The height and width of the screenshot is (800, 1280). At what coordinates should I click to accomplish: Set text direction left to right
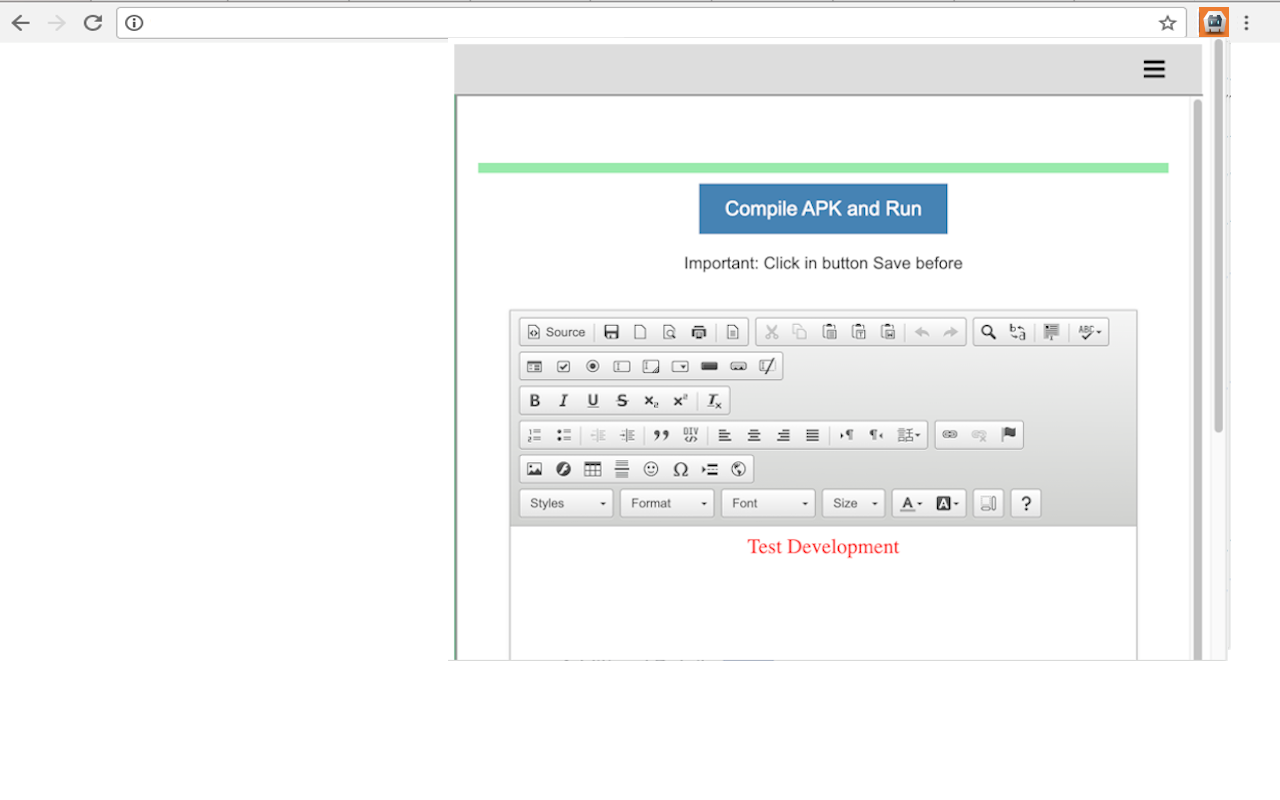846,435
